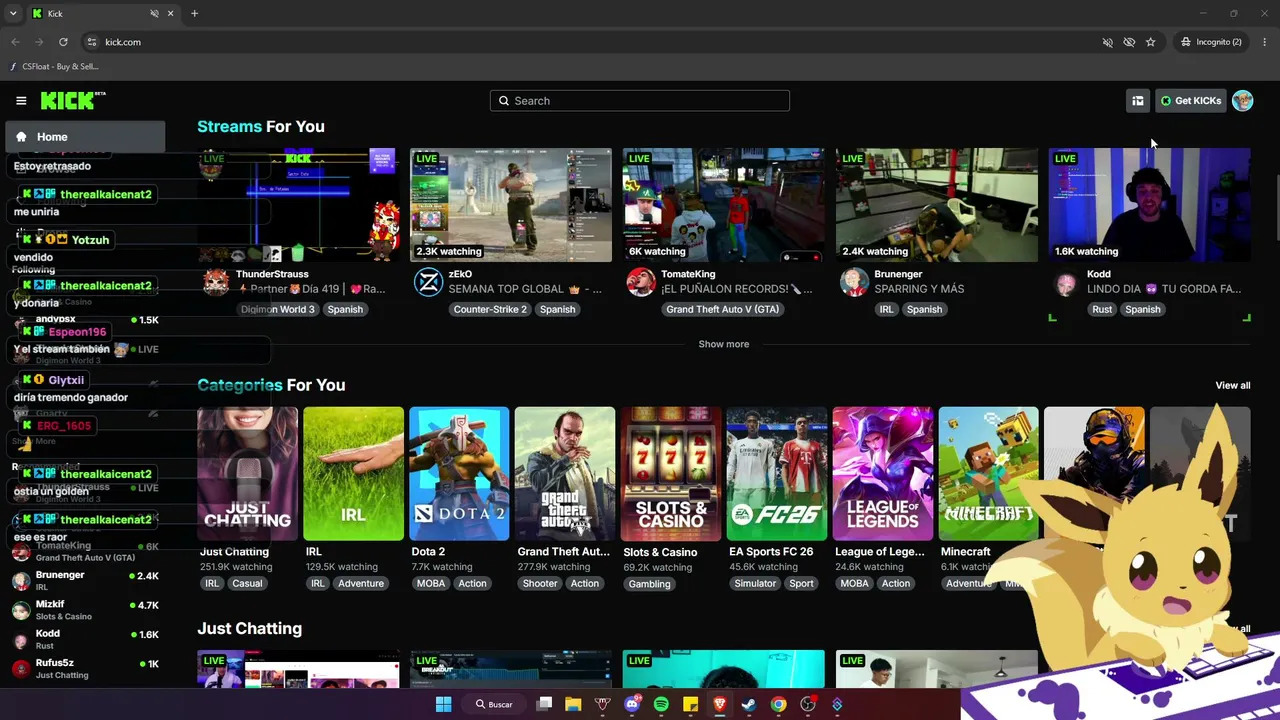Open the dashboard icon beside Get KICKs

[x=1137, y=100]
